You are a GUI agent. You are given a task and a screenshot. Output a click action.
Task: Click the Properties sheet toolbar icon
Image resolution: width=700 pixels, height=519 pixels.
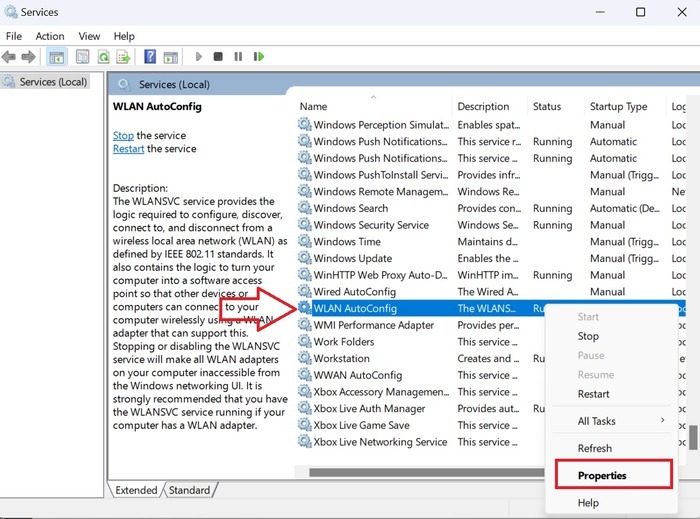pos(83,57)
